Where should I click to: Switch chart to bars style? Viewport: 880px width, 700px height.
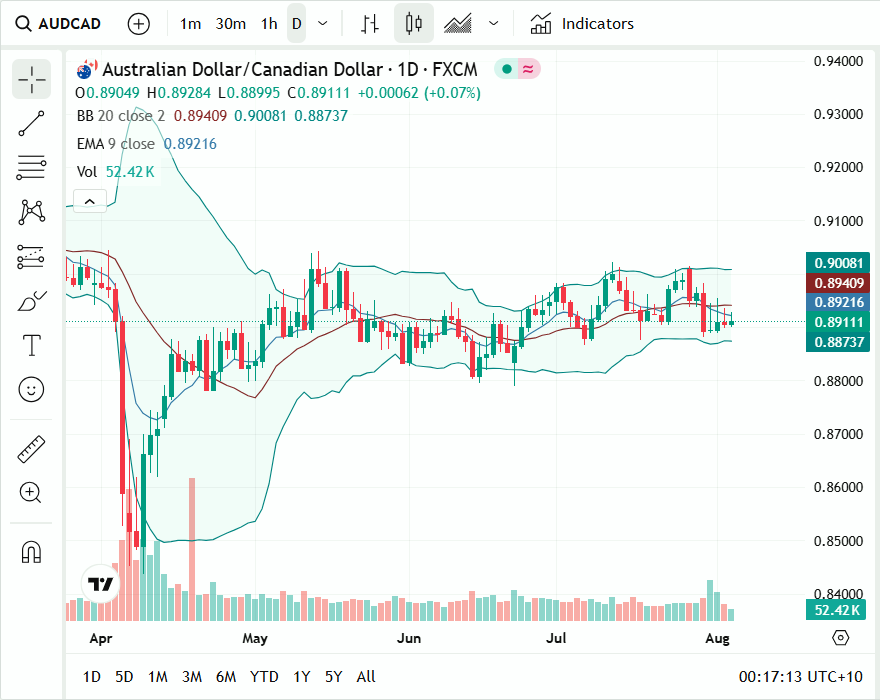point(370,24)
